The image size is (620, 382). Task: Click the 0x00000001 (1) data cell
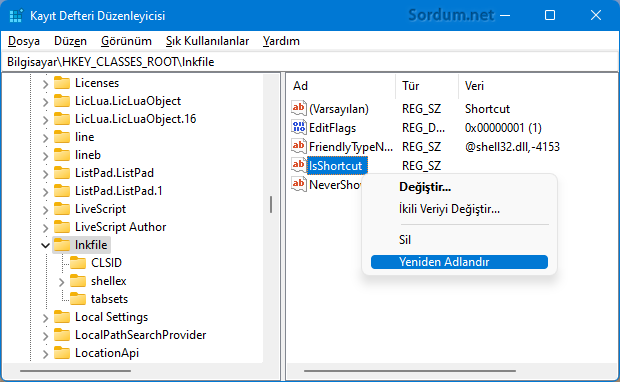coord(503,128)
